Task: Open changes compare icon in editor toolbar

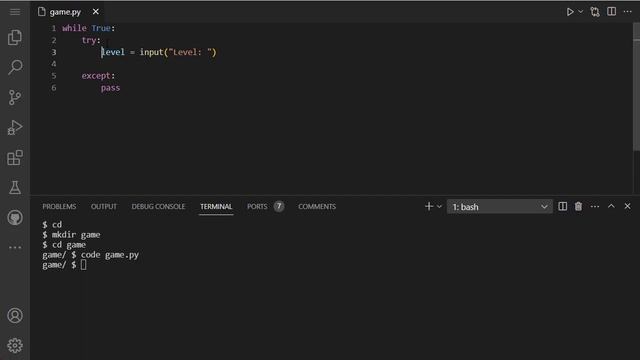Action: [595, 12]
